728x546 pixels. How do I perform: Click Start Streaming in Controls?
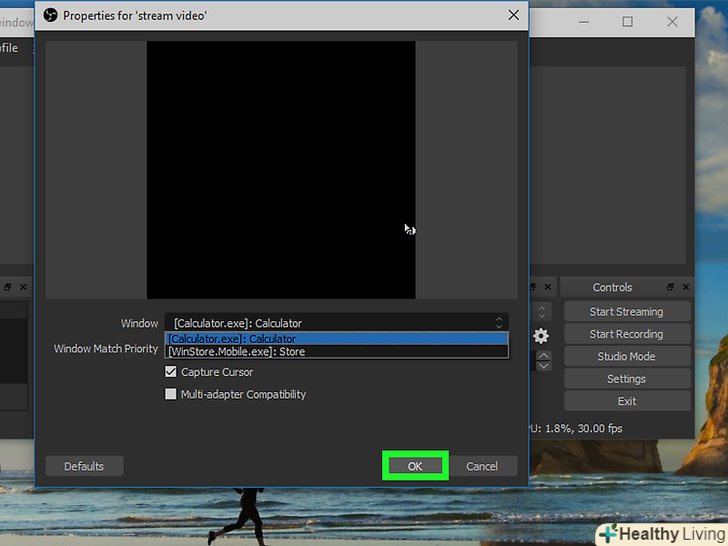point(626,312)
